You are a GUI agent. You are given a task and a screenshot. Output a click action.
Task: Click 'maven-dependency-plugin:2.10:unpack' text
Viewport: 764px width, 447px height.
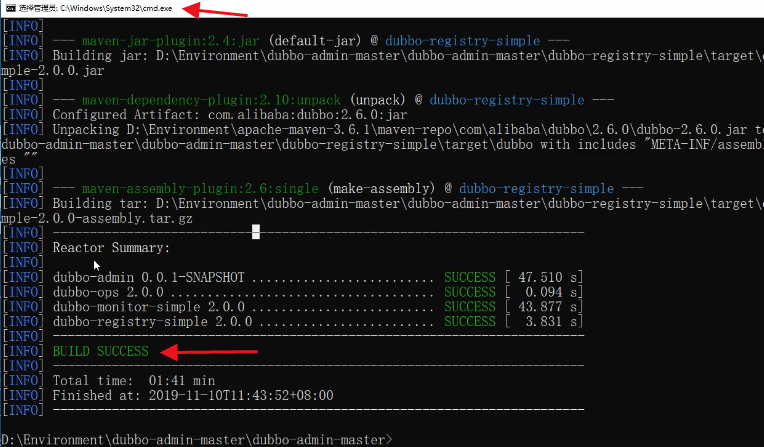[x=211, y=100]
